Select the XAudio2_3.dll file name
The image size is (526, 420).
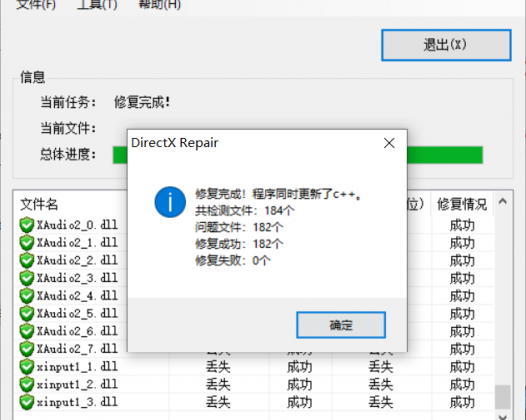point(77,278)
